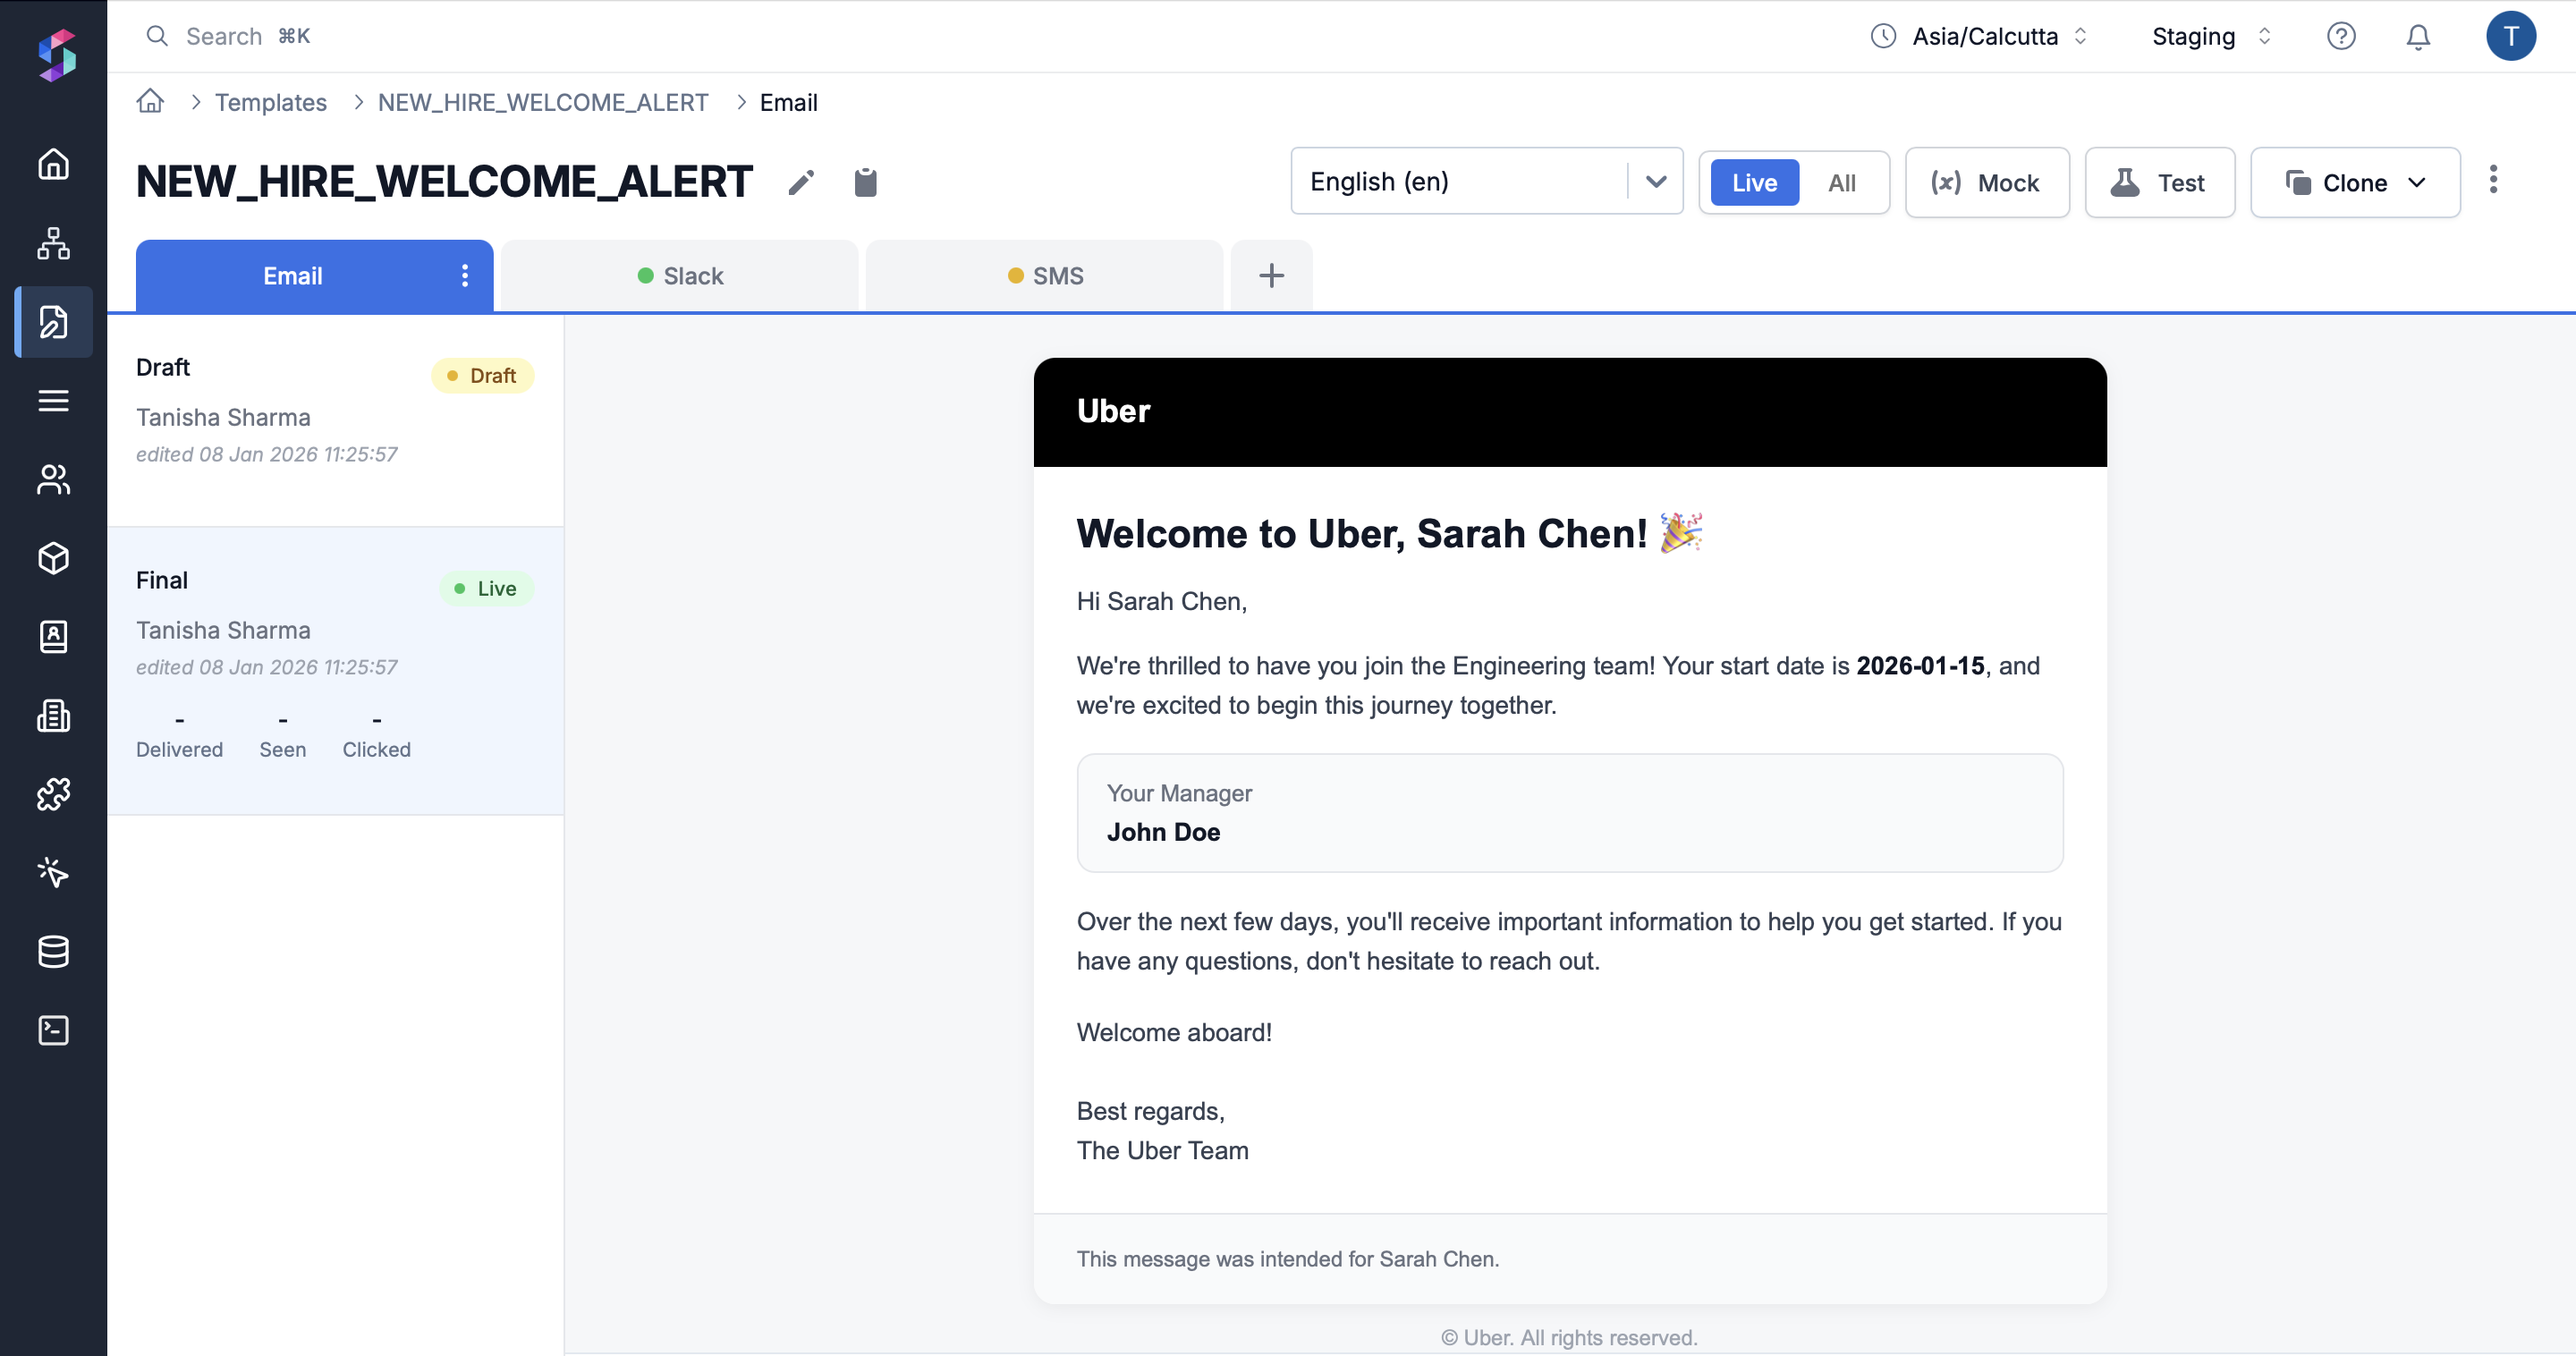This screenshot has height=1356, width=2576.
Task: Open the Slack channel tab
Action: pyautogui.click(x=680, y=275)
